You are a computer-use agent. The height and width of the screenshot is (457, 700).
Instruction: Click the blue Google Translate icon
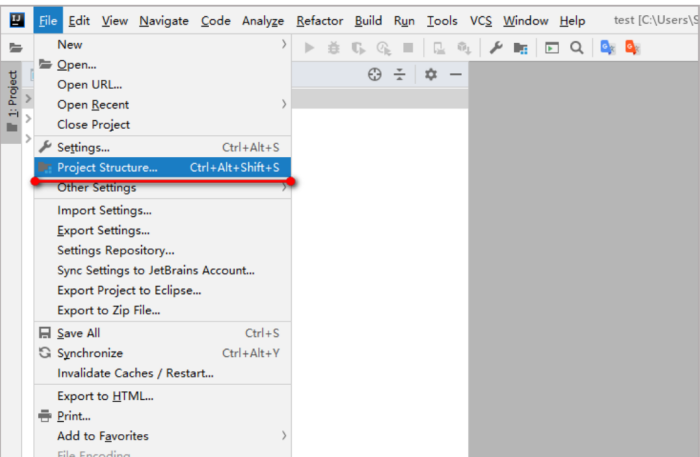tap(608, 47)
